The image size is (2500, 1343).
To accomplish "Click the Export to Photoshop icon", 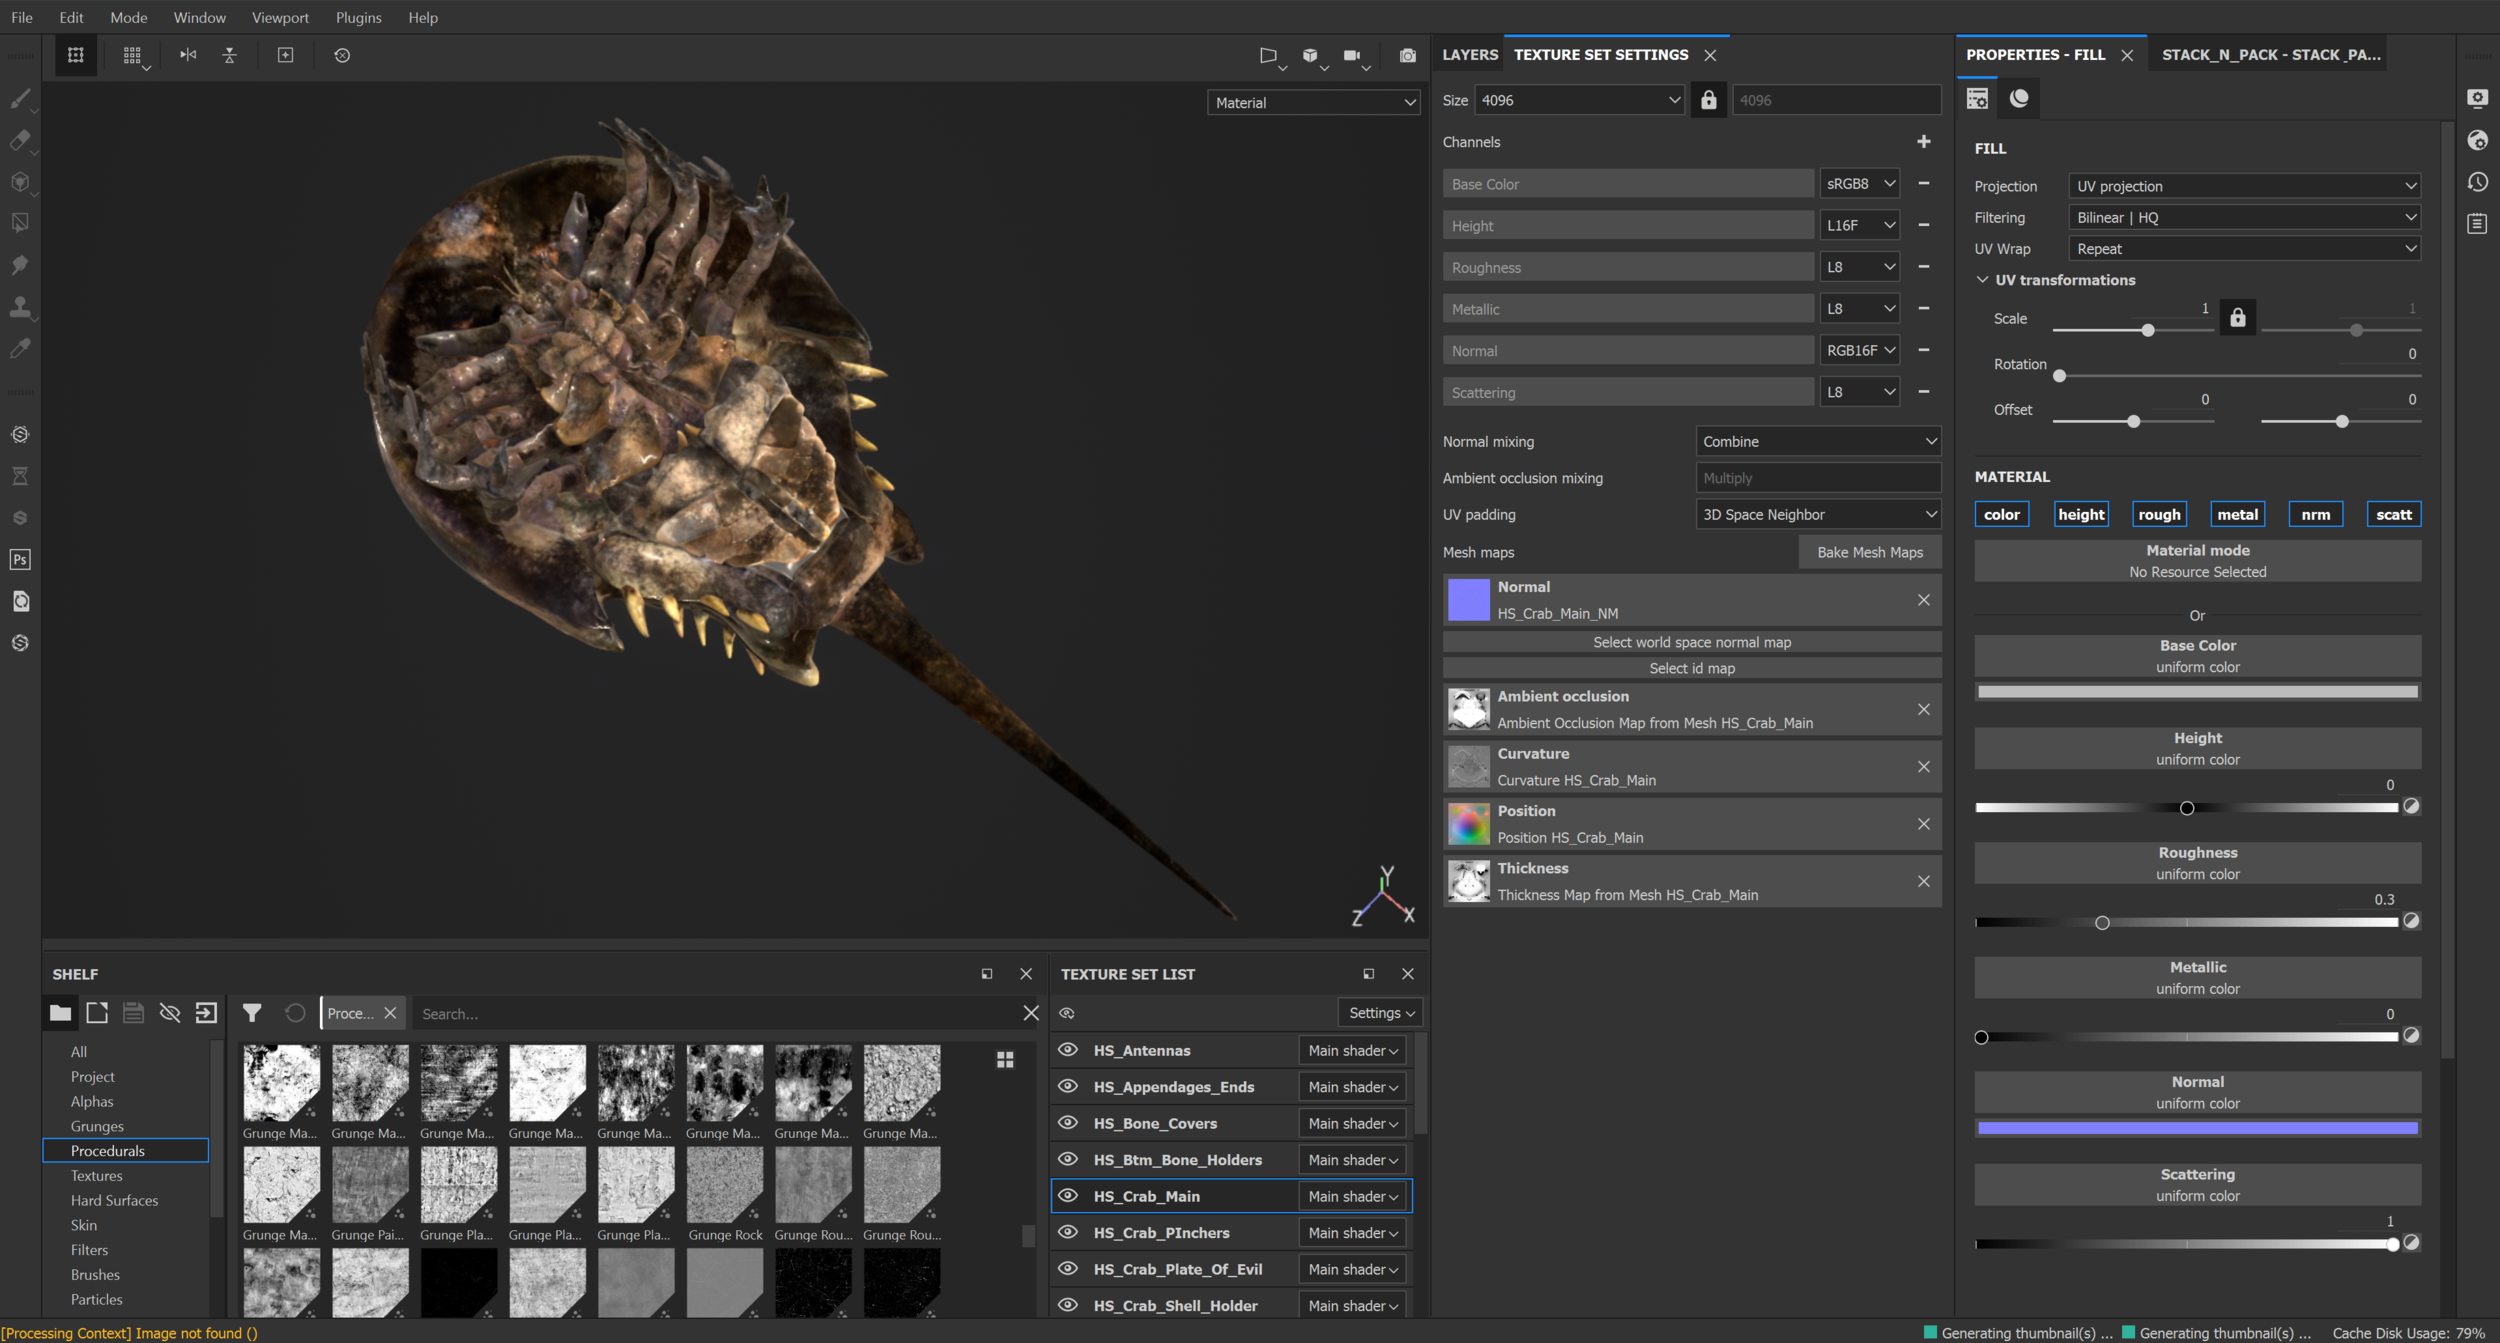I will pos(20,559).
